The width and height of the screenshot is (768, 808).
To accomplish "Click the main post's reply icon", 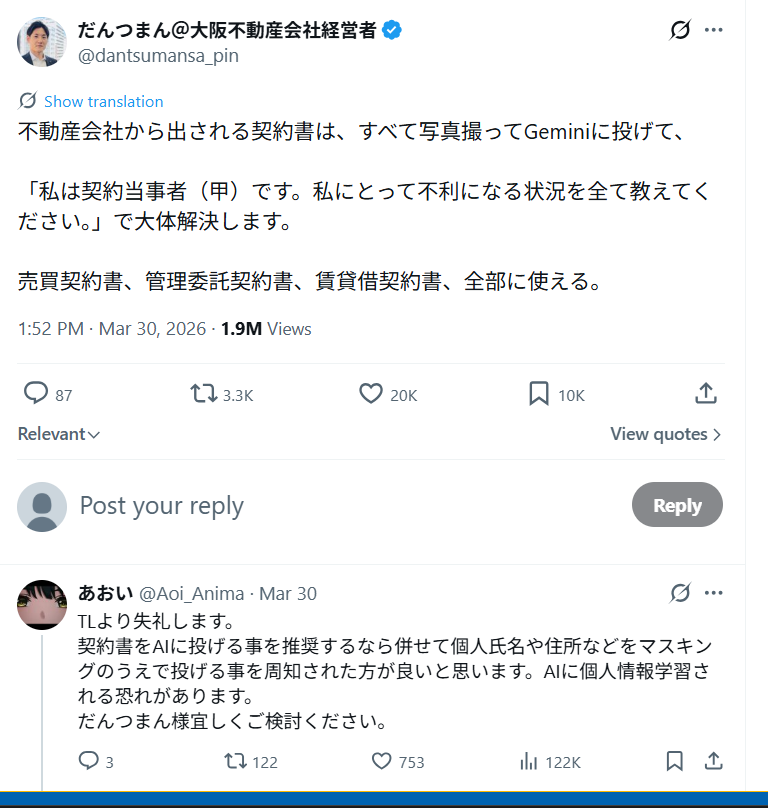I will (x=36, y=394).
